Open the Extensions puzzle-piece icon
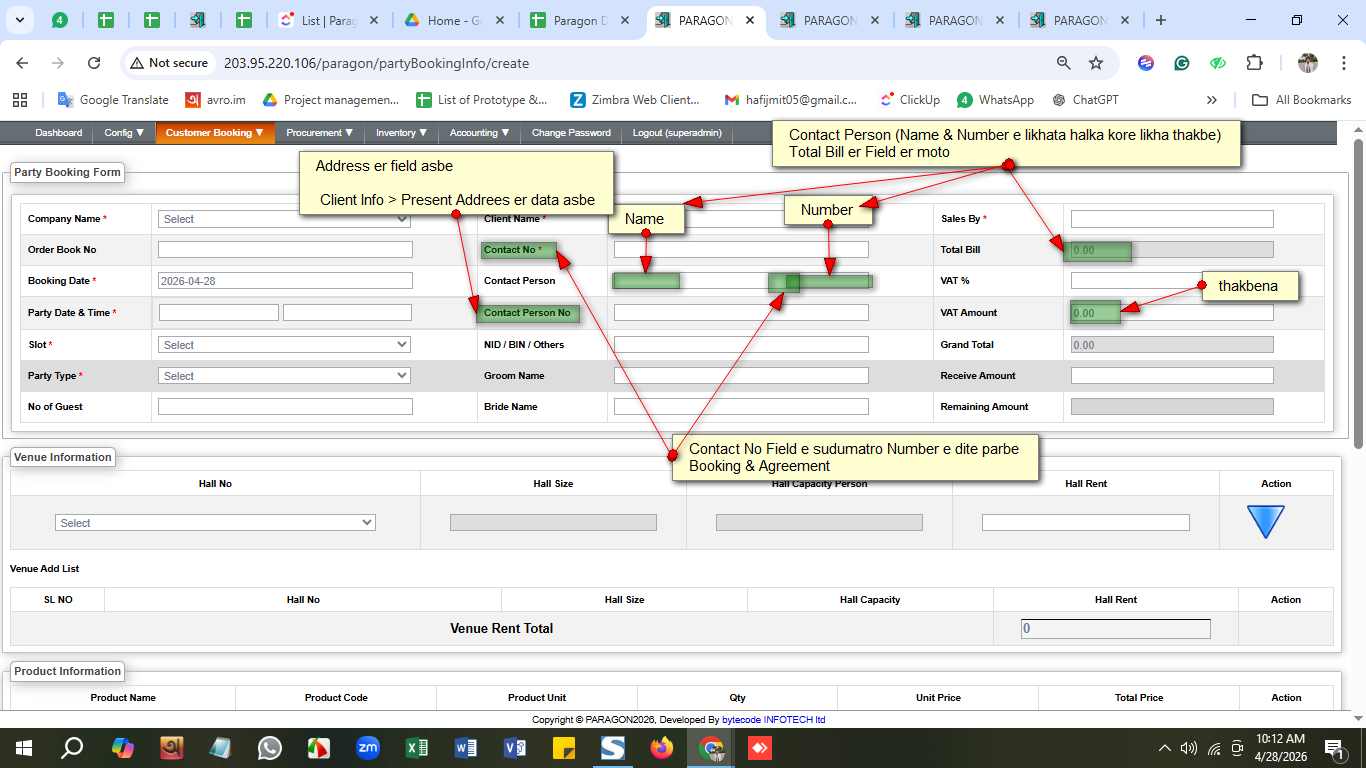 (x=1254, y=63)
